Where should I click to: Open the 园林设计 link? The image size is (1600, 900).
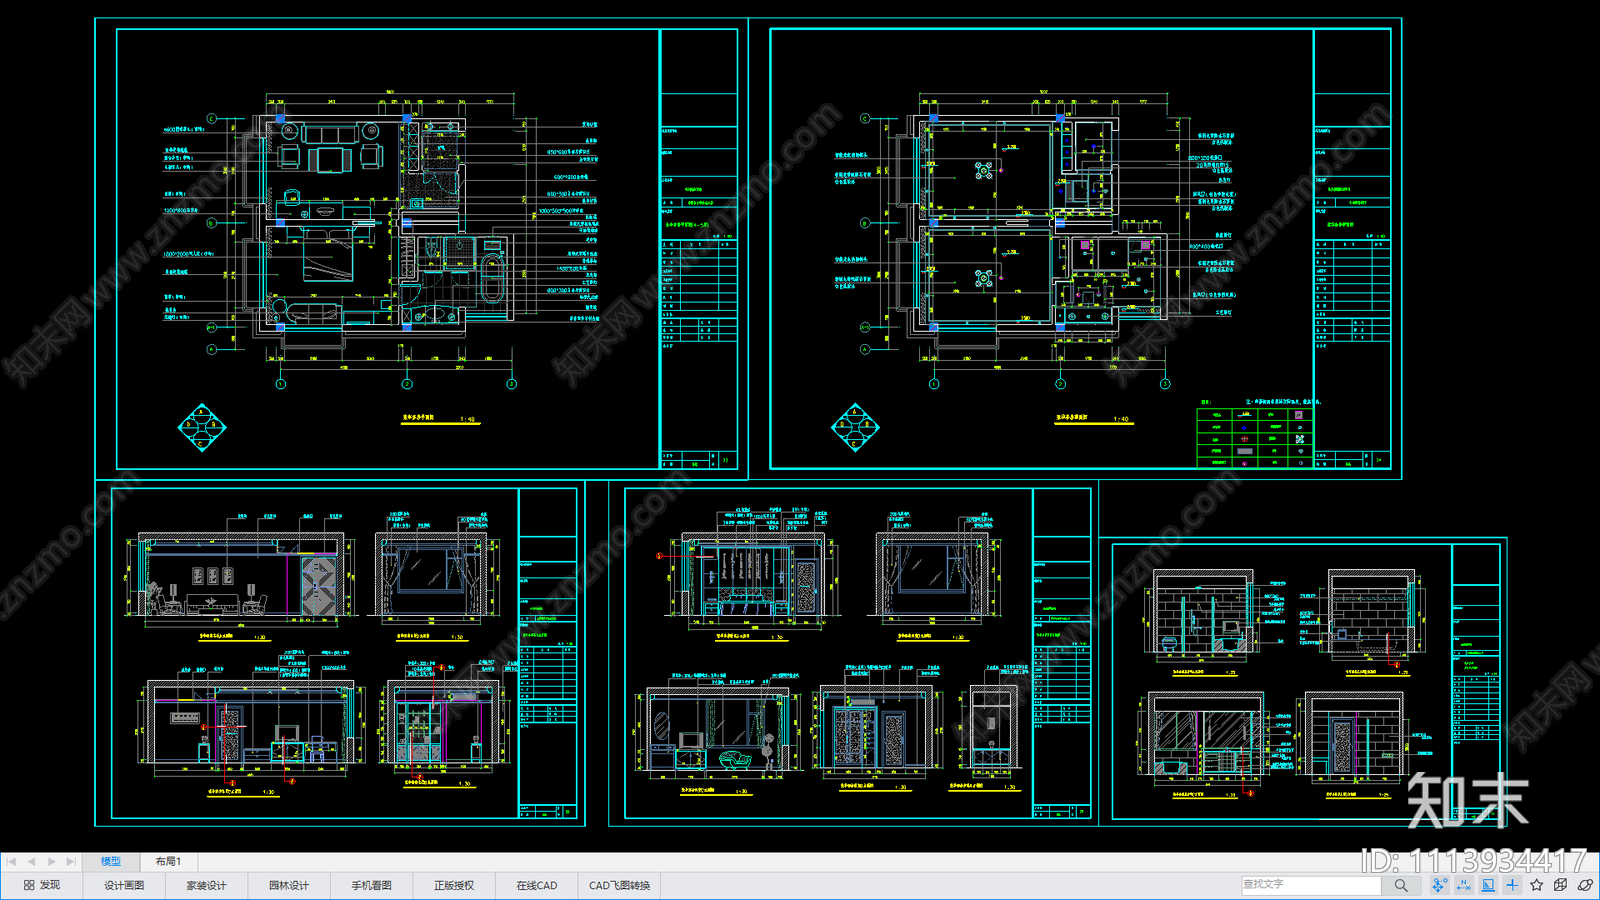click(289, 885)
